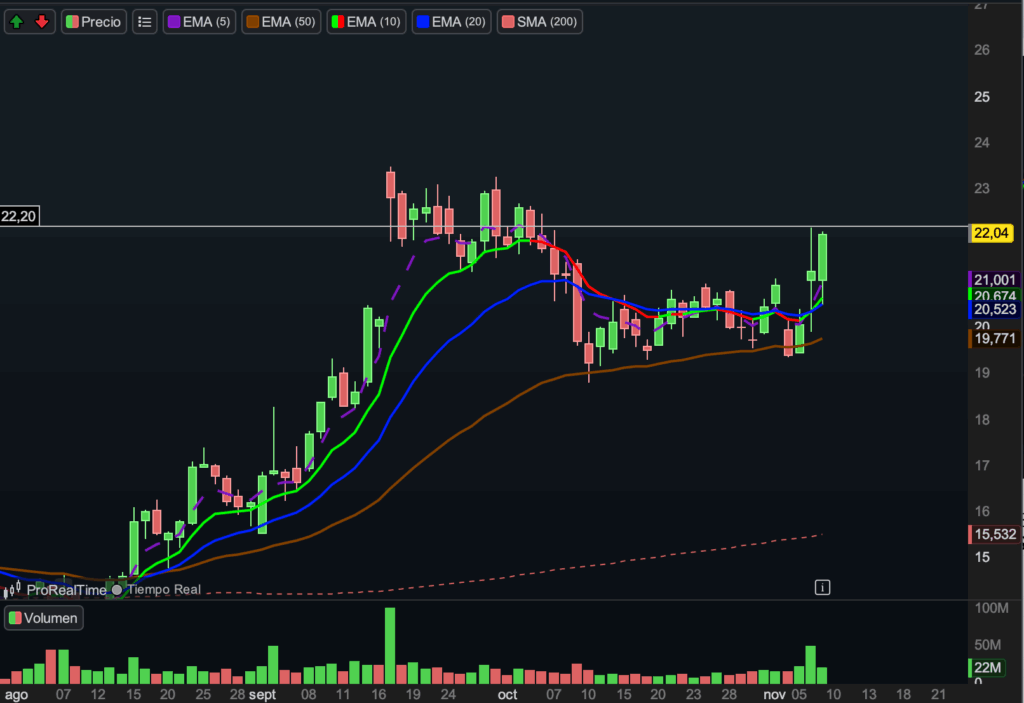The width and height of the screenshot is (1024, 703).
Task: Click the oct marker on the time axis
Action: (x=508, y=693)
